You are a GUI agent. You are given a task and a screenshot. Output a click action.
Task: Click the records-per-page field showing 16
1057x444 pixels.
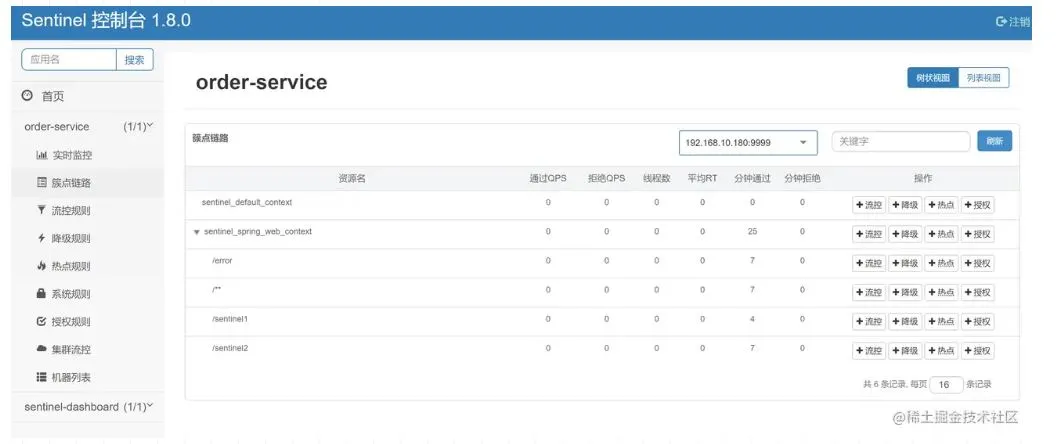click(946, 385)
